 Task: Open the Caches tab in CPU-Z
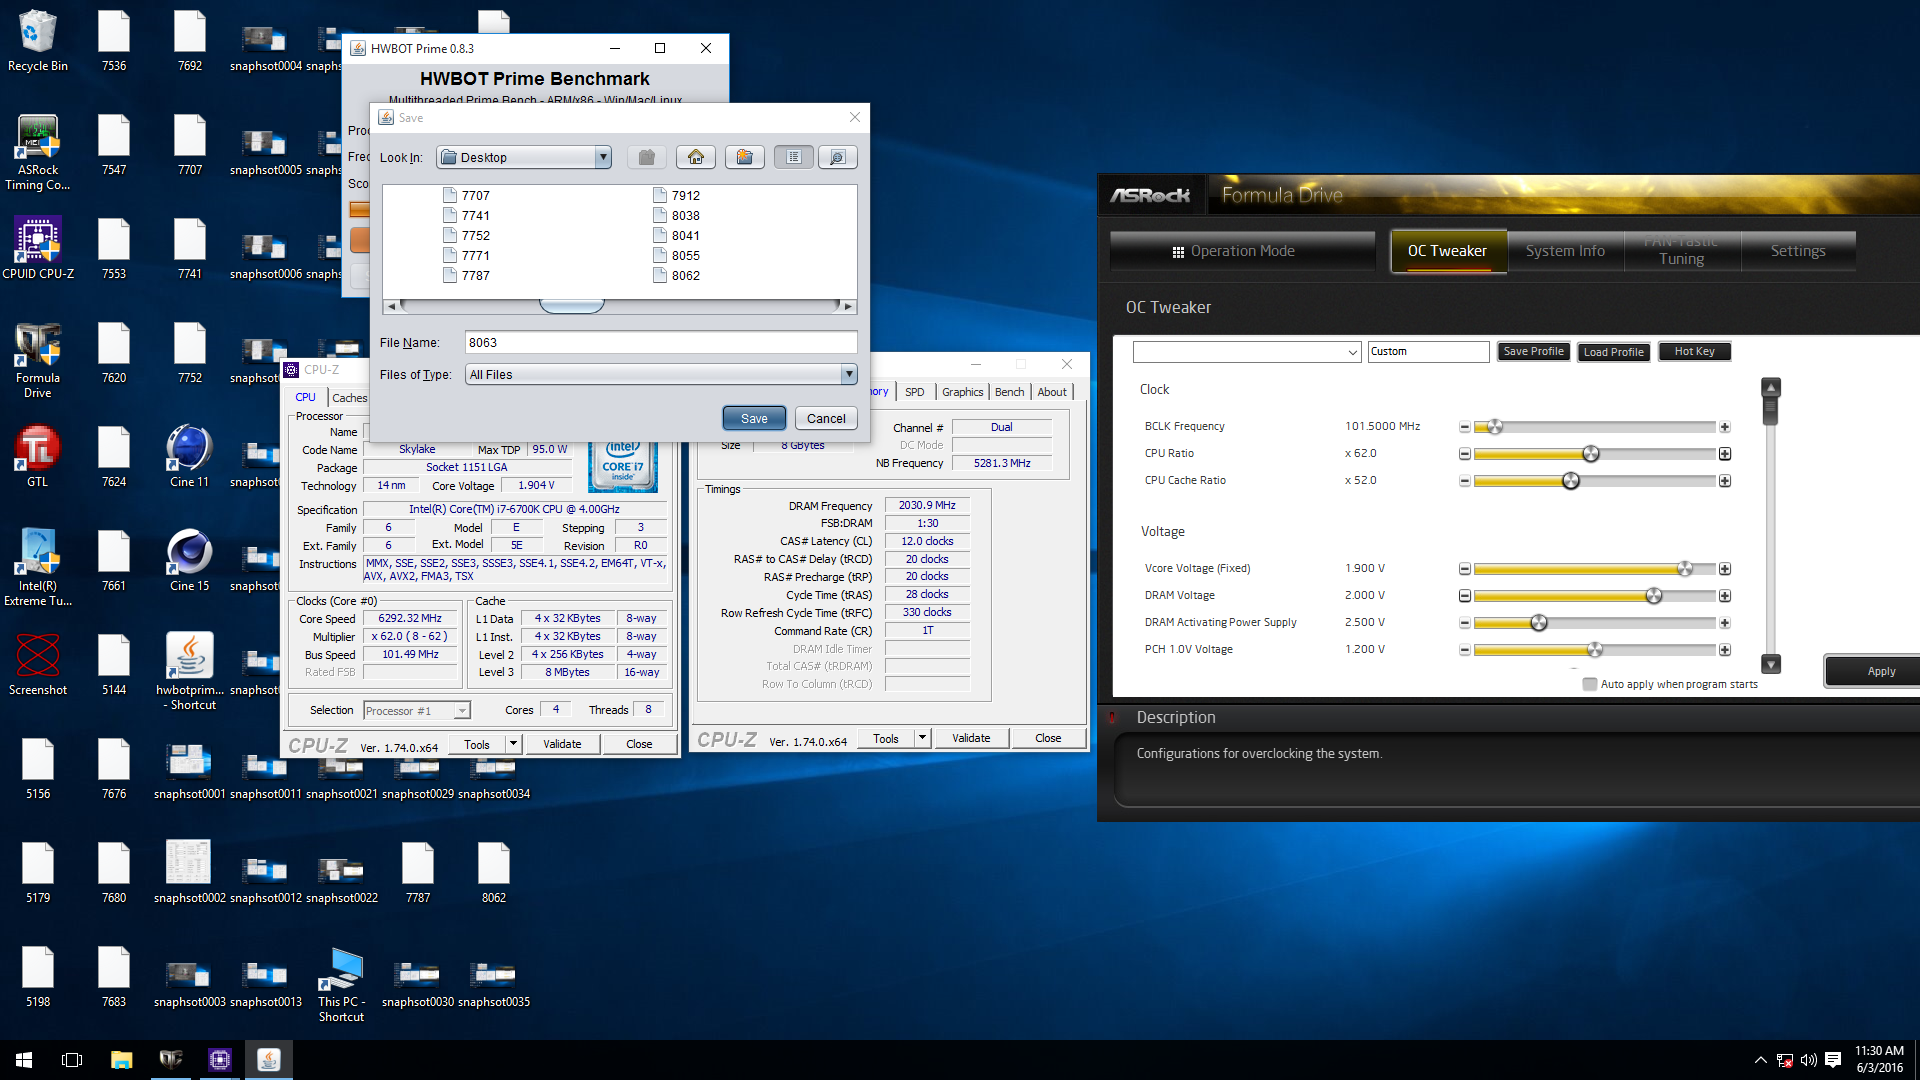(x=349, y=398)
